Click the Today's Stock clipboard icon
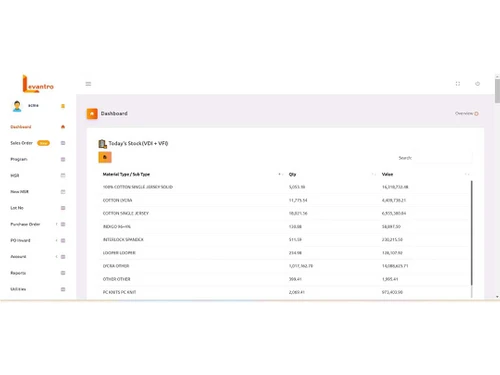Screen dimensions: 500x375 (x=102, y=144)
